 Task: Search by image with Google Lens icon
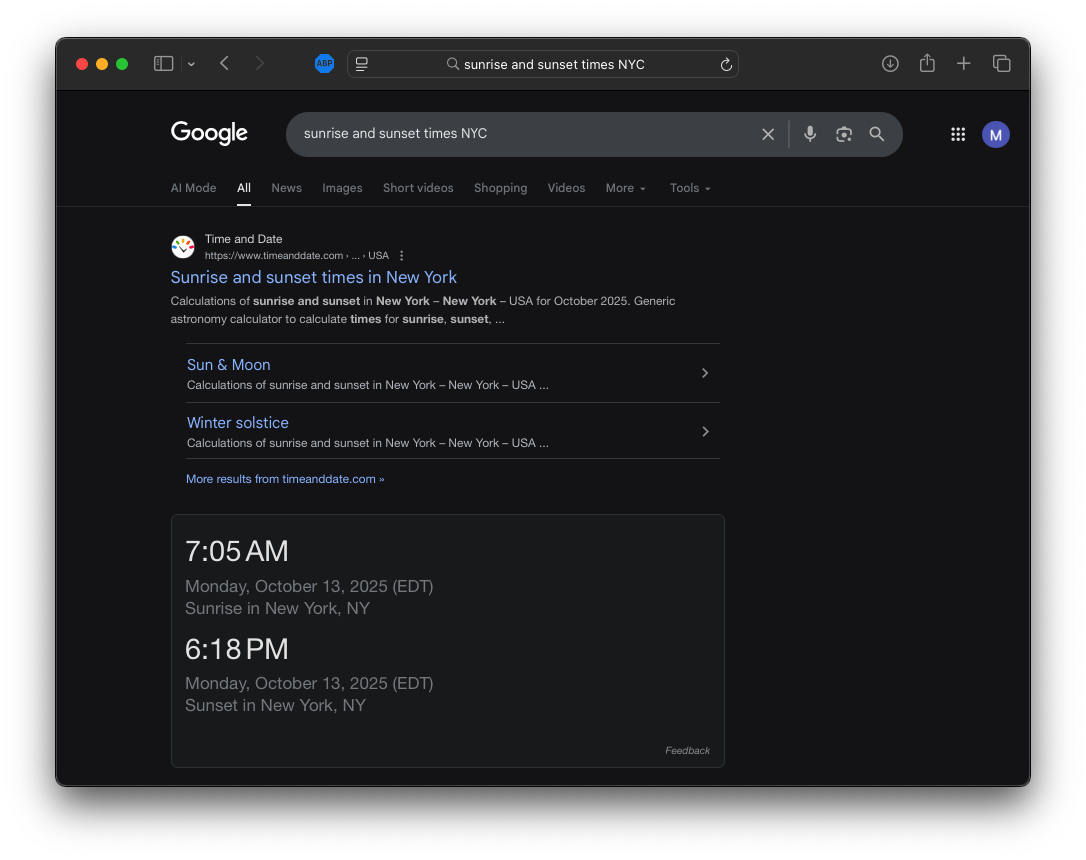(x=844, y=134)
